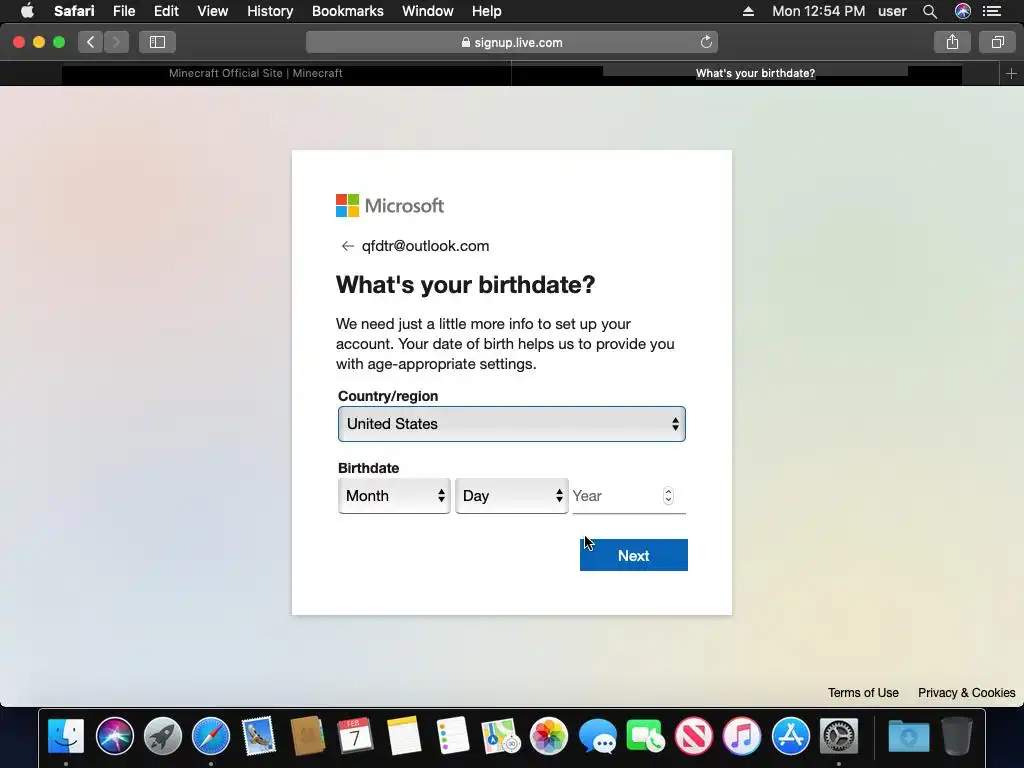Image resolution: width=1024 pixels, height=768 pixels.
Task: Open Siri from the menu bar
Action: [x=963, y=11]
